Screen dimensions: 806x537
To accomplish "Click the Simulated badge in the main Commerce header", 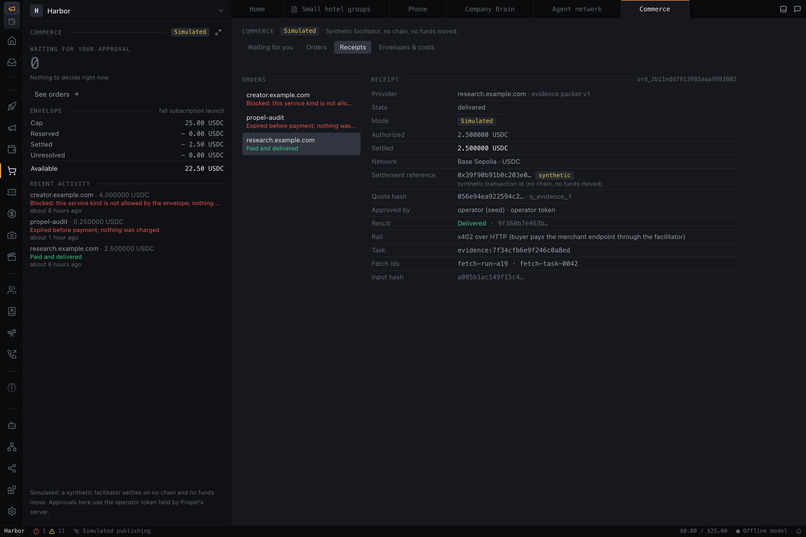I will (x=300, y=31).
